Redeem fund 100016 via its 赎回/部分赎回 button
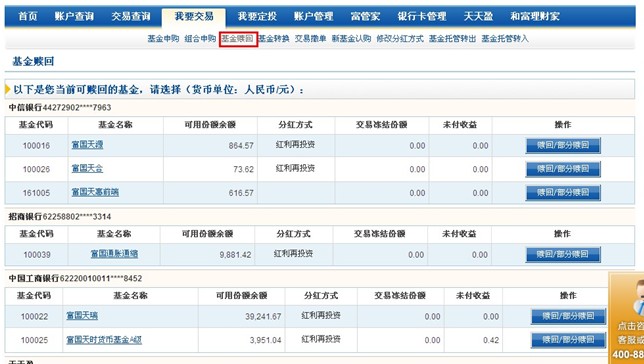The image size is (644, 364). pos(563,145)
